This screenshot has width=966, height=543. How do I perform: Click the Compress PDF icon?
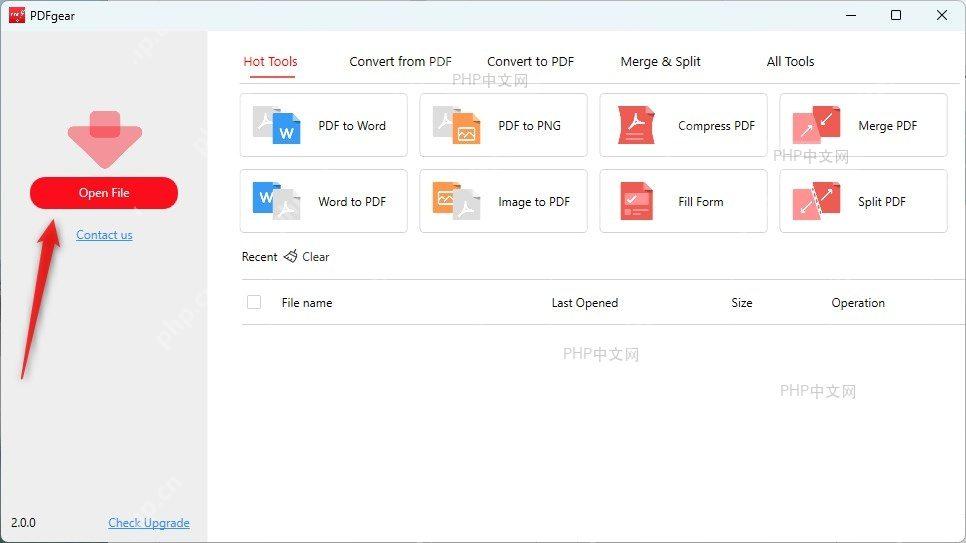click(x=636, y=125)
